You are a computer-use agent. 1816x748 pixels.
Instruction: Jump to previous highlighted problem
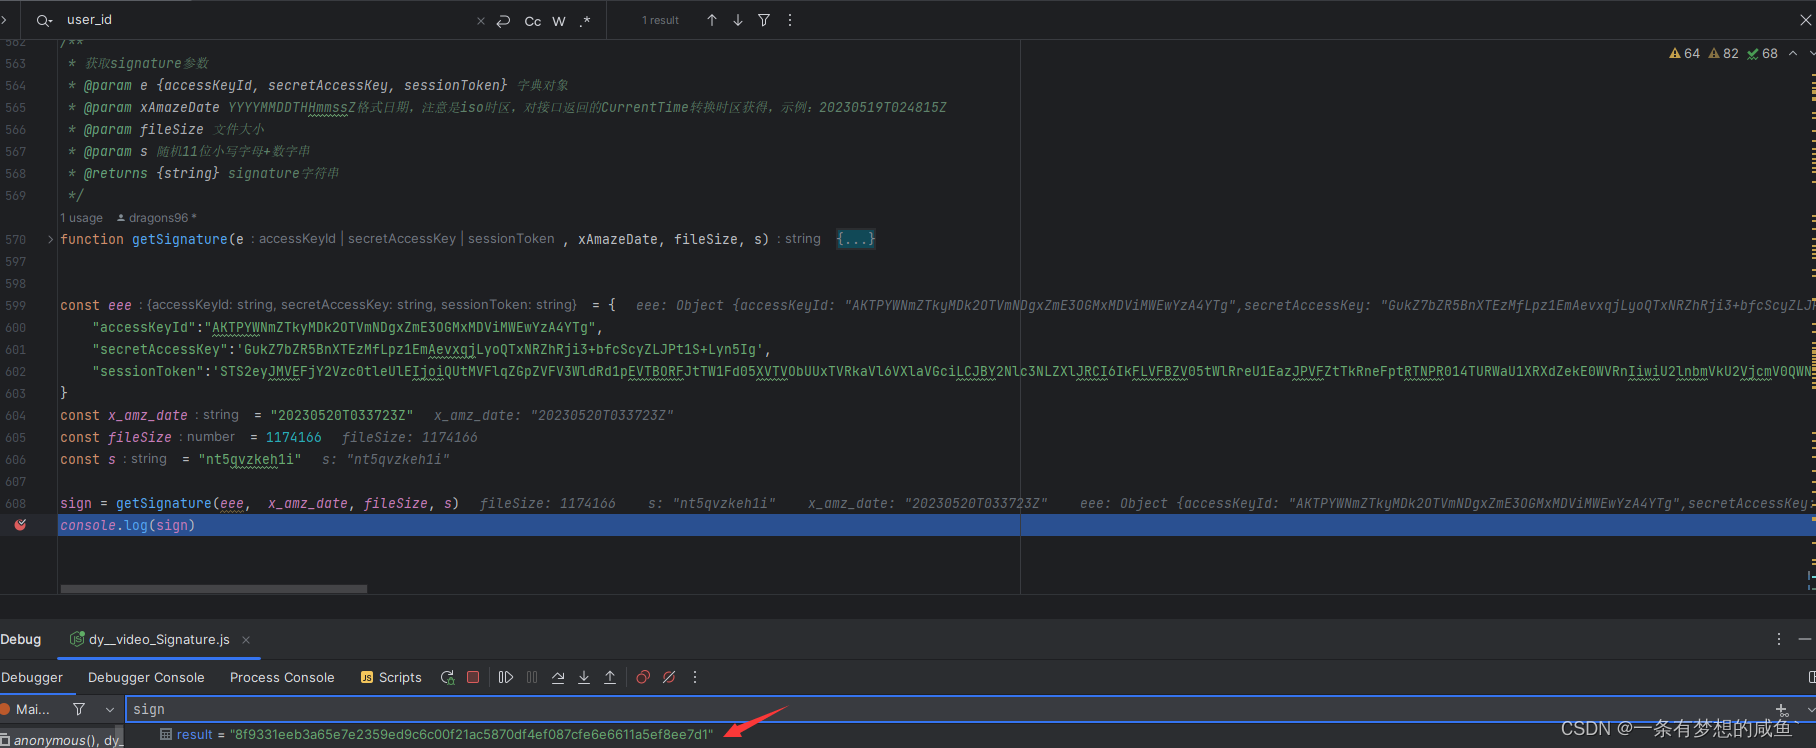[1793, 54]
